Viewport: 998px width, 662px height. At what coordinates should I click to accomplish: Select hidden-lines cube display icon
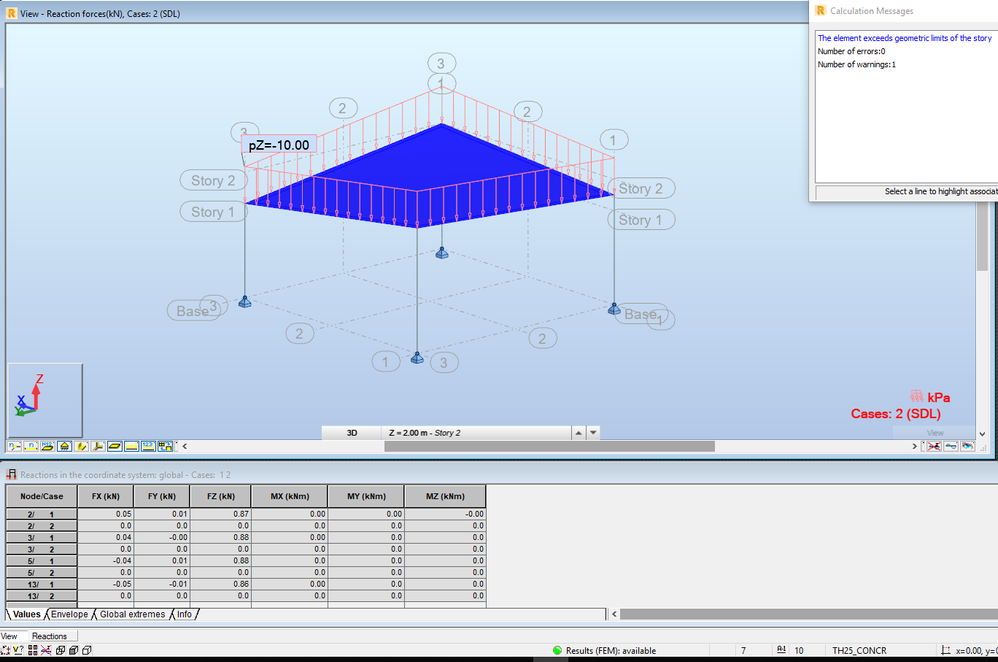73,650
